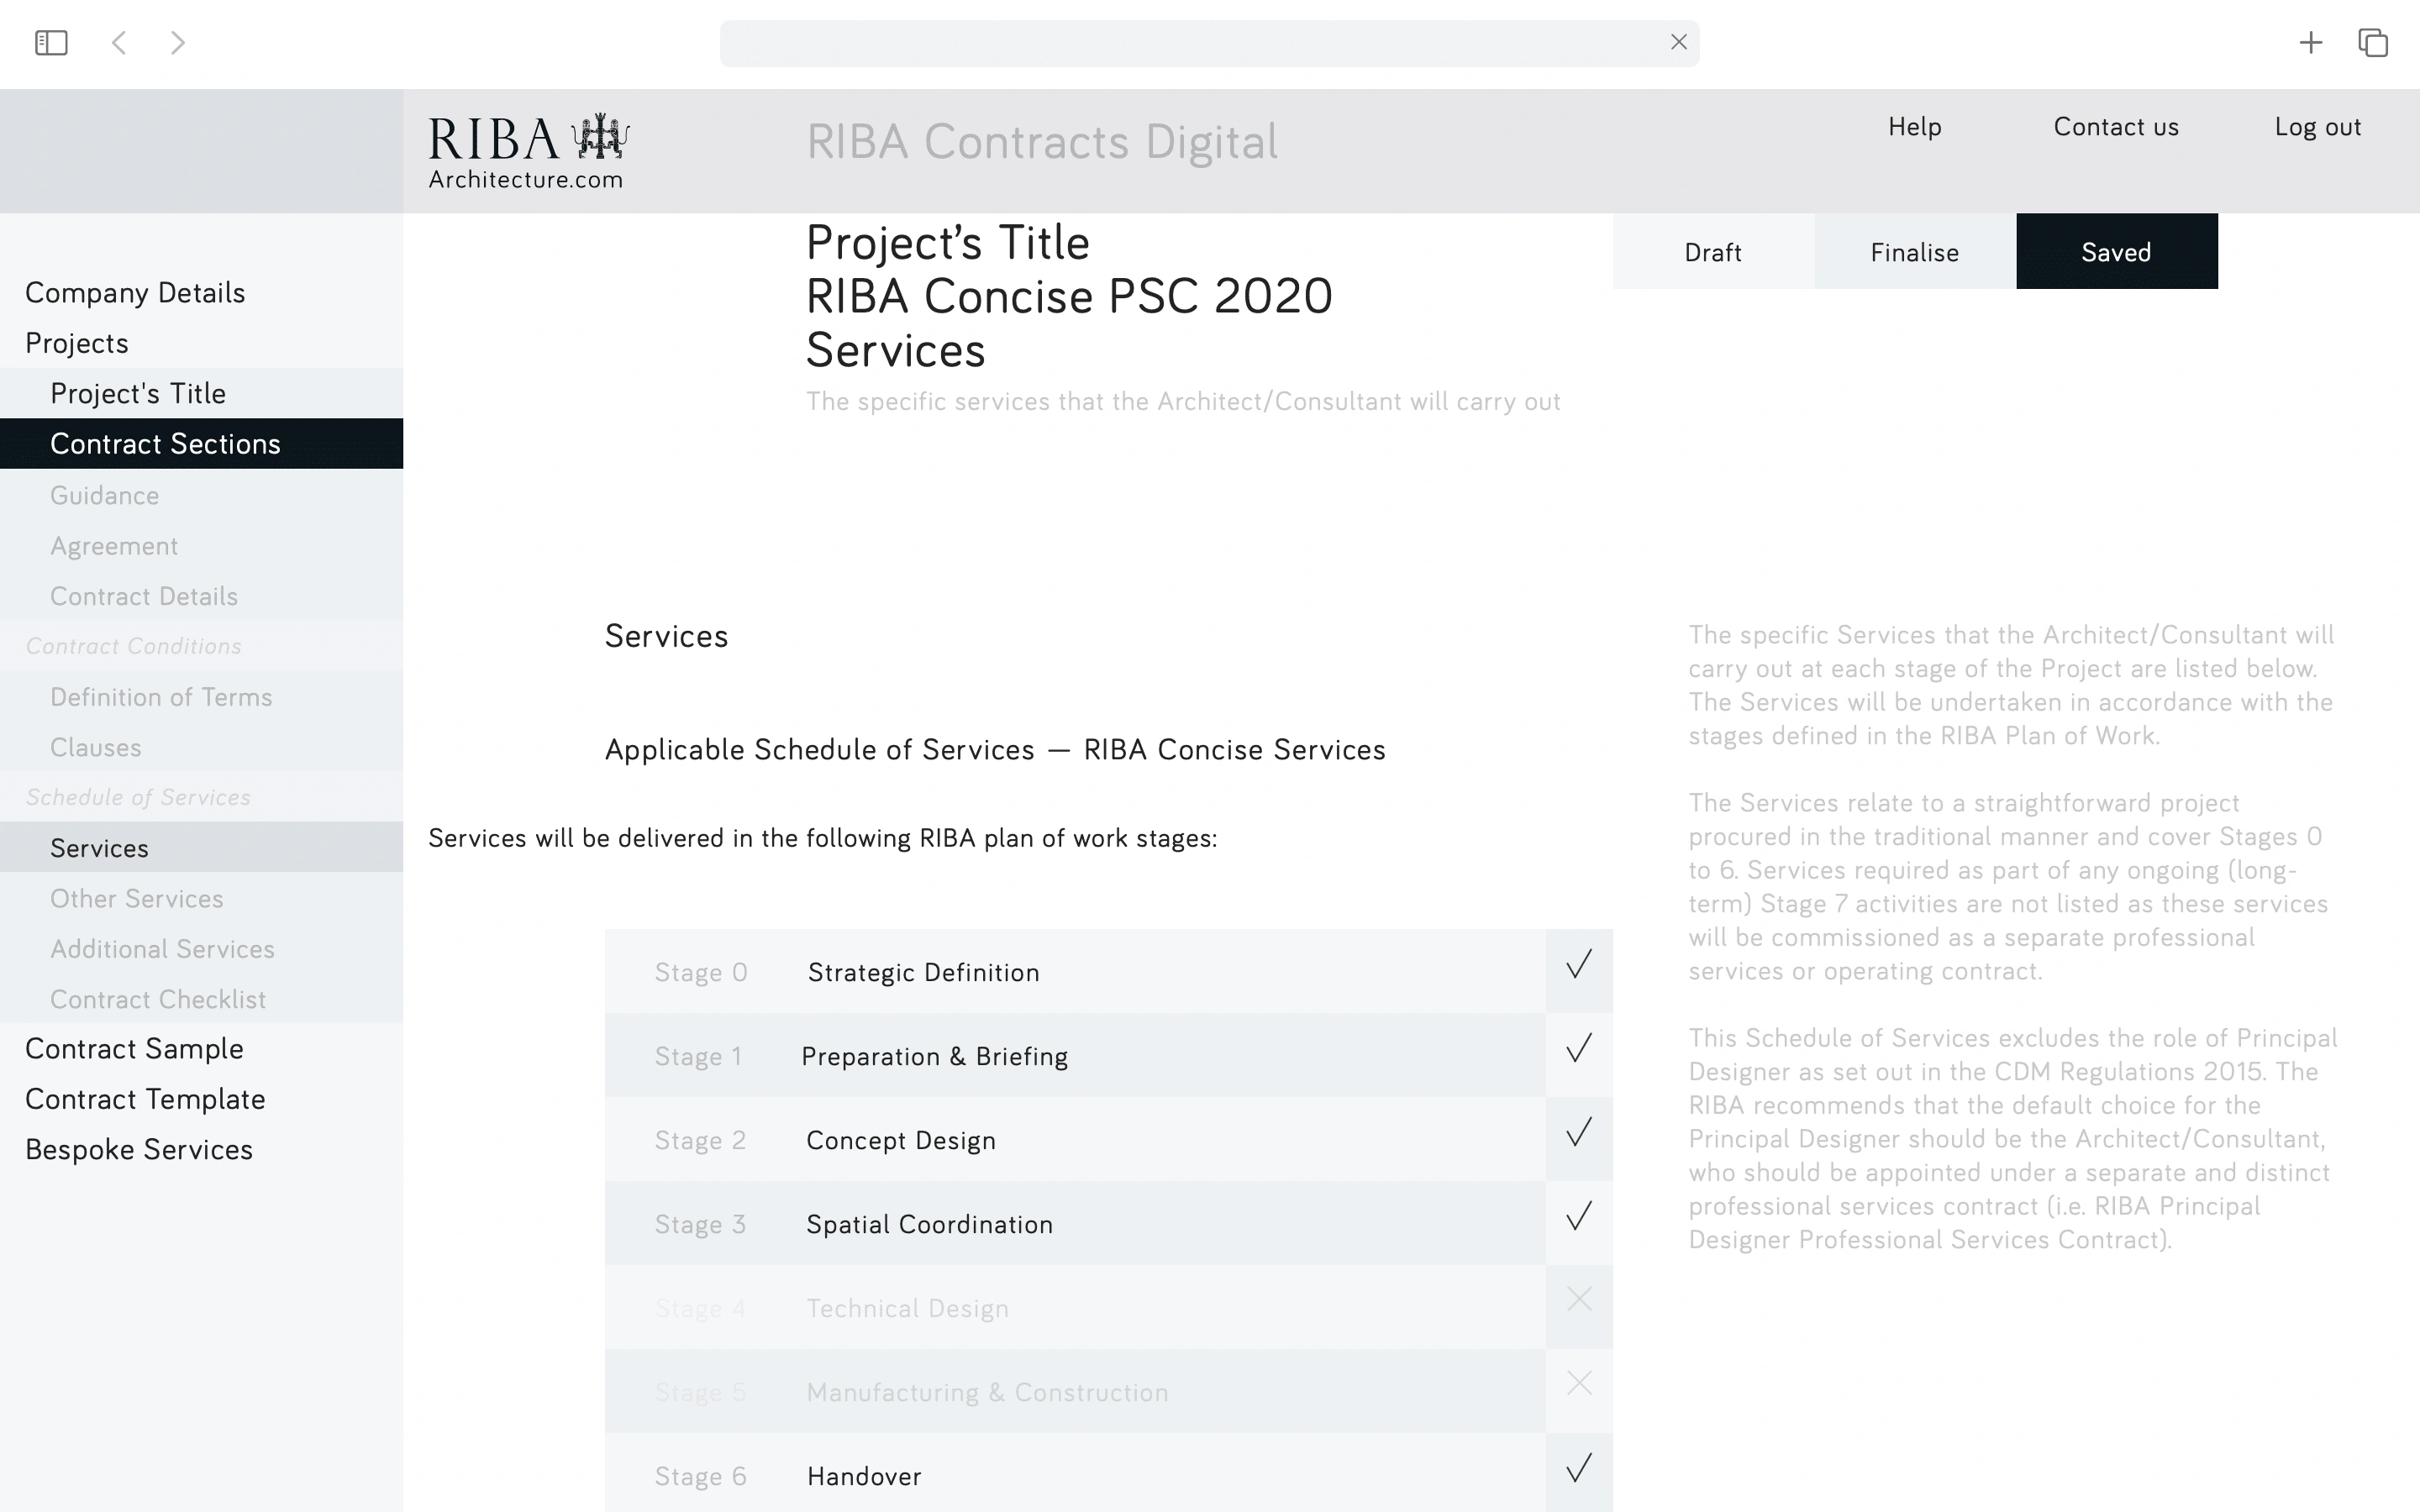Click the Preparation & Briefing stage label
This screenshot has width=2420, height=1512.
[934, 1057]
